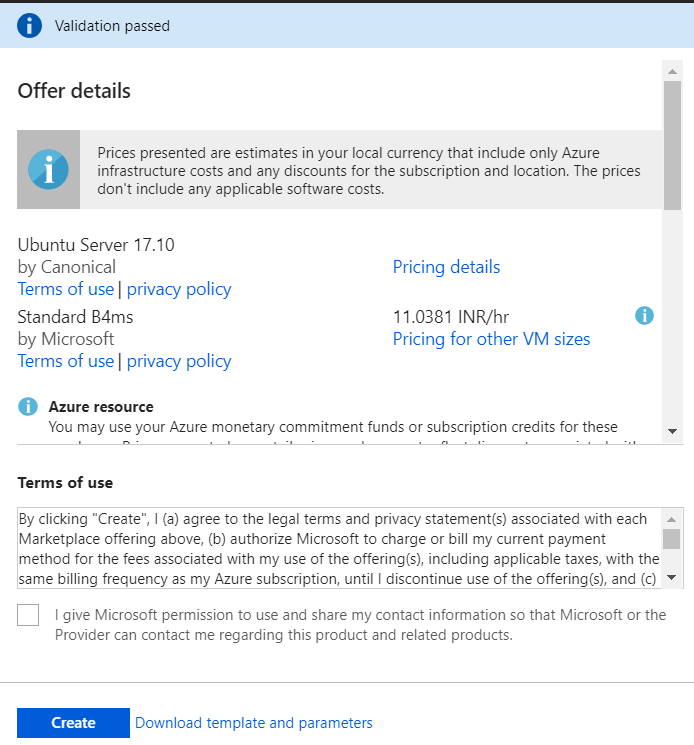Click the large info icon in the price estimates banner

pos(48,169)
